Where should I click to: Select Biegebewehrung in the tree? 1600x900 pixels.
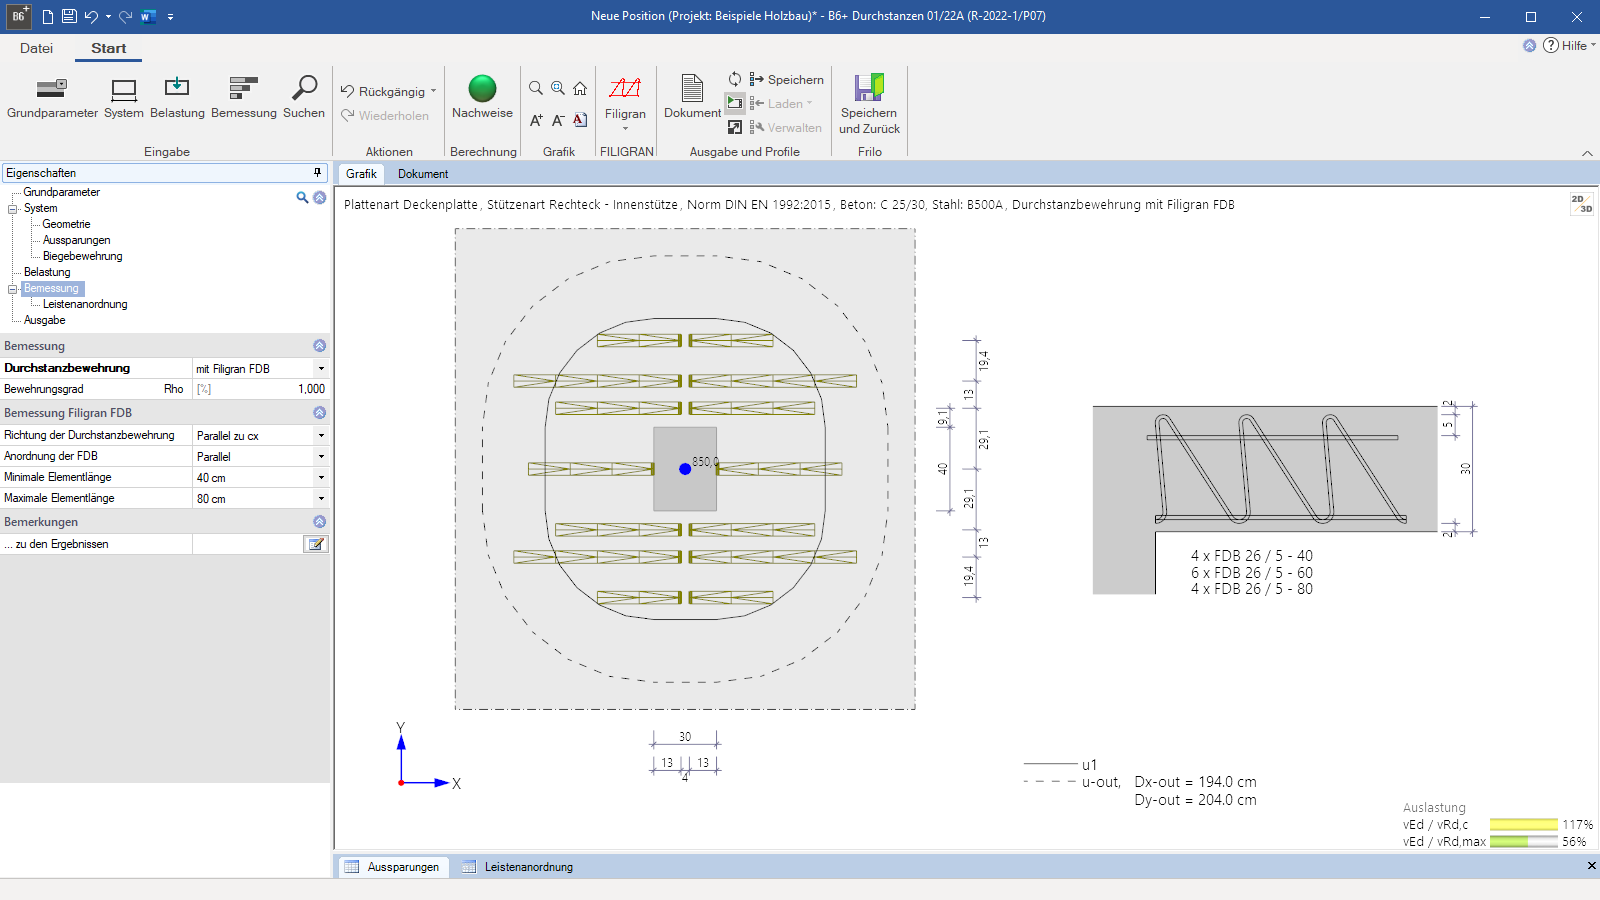82,257
